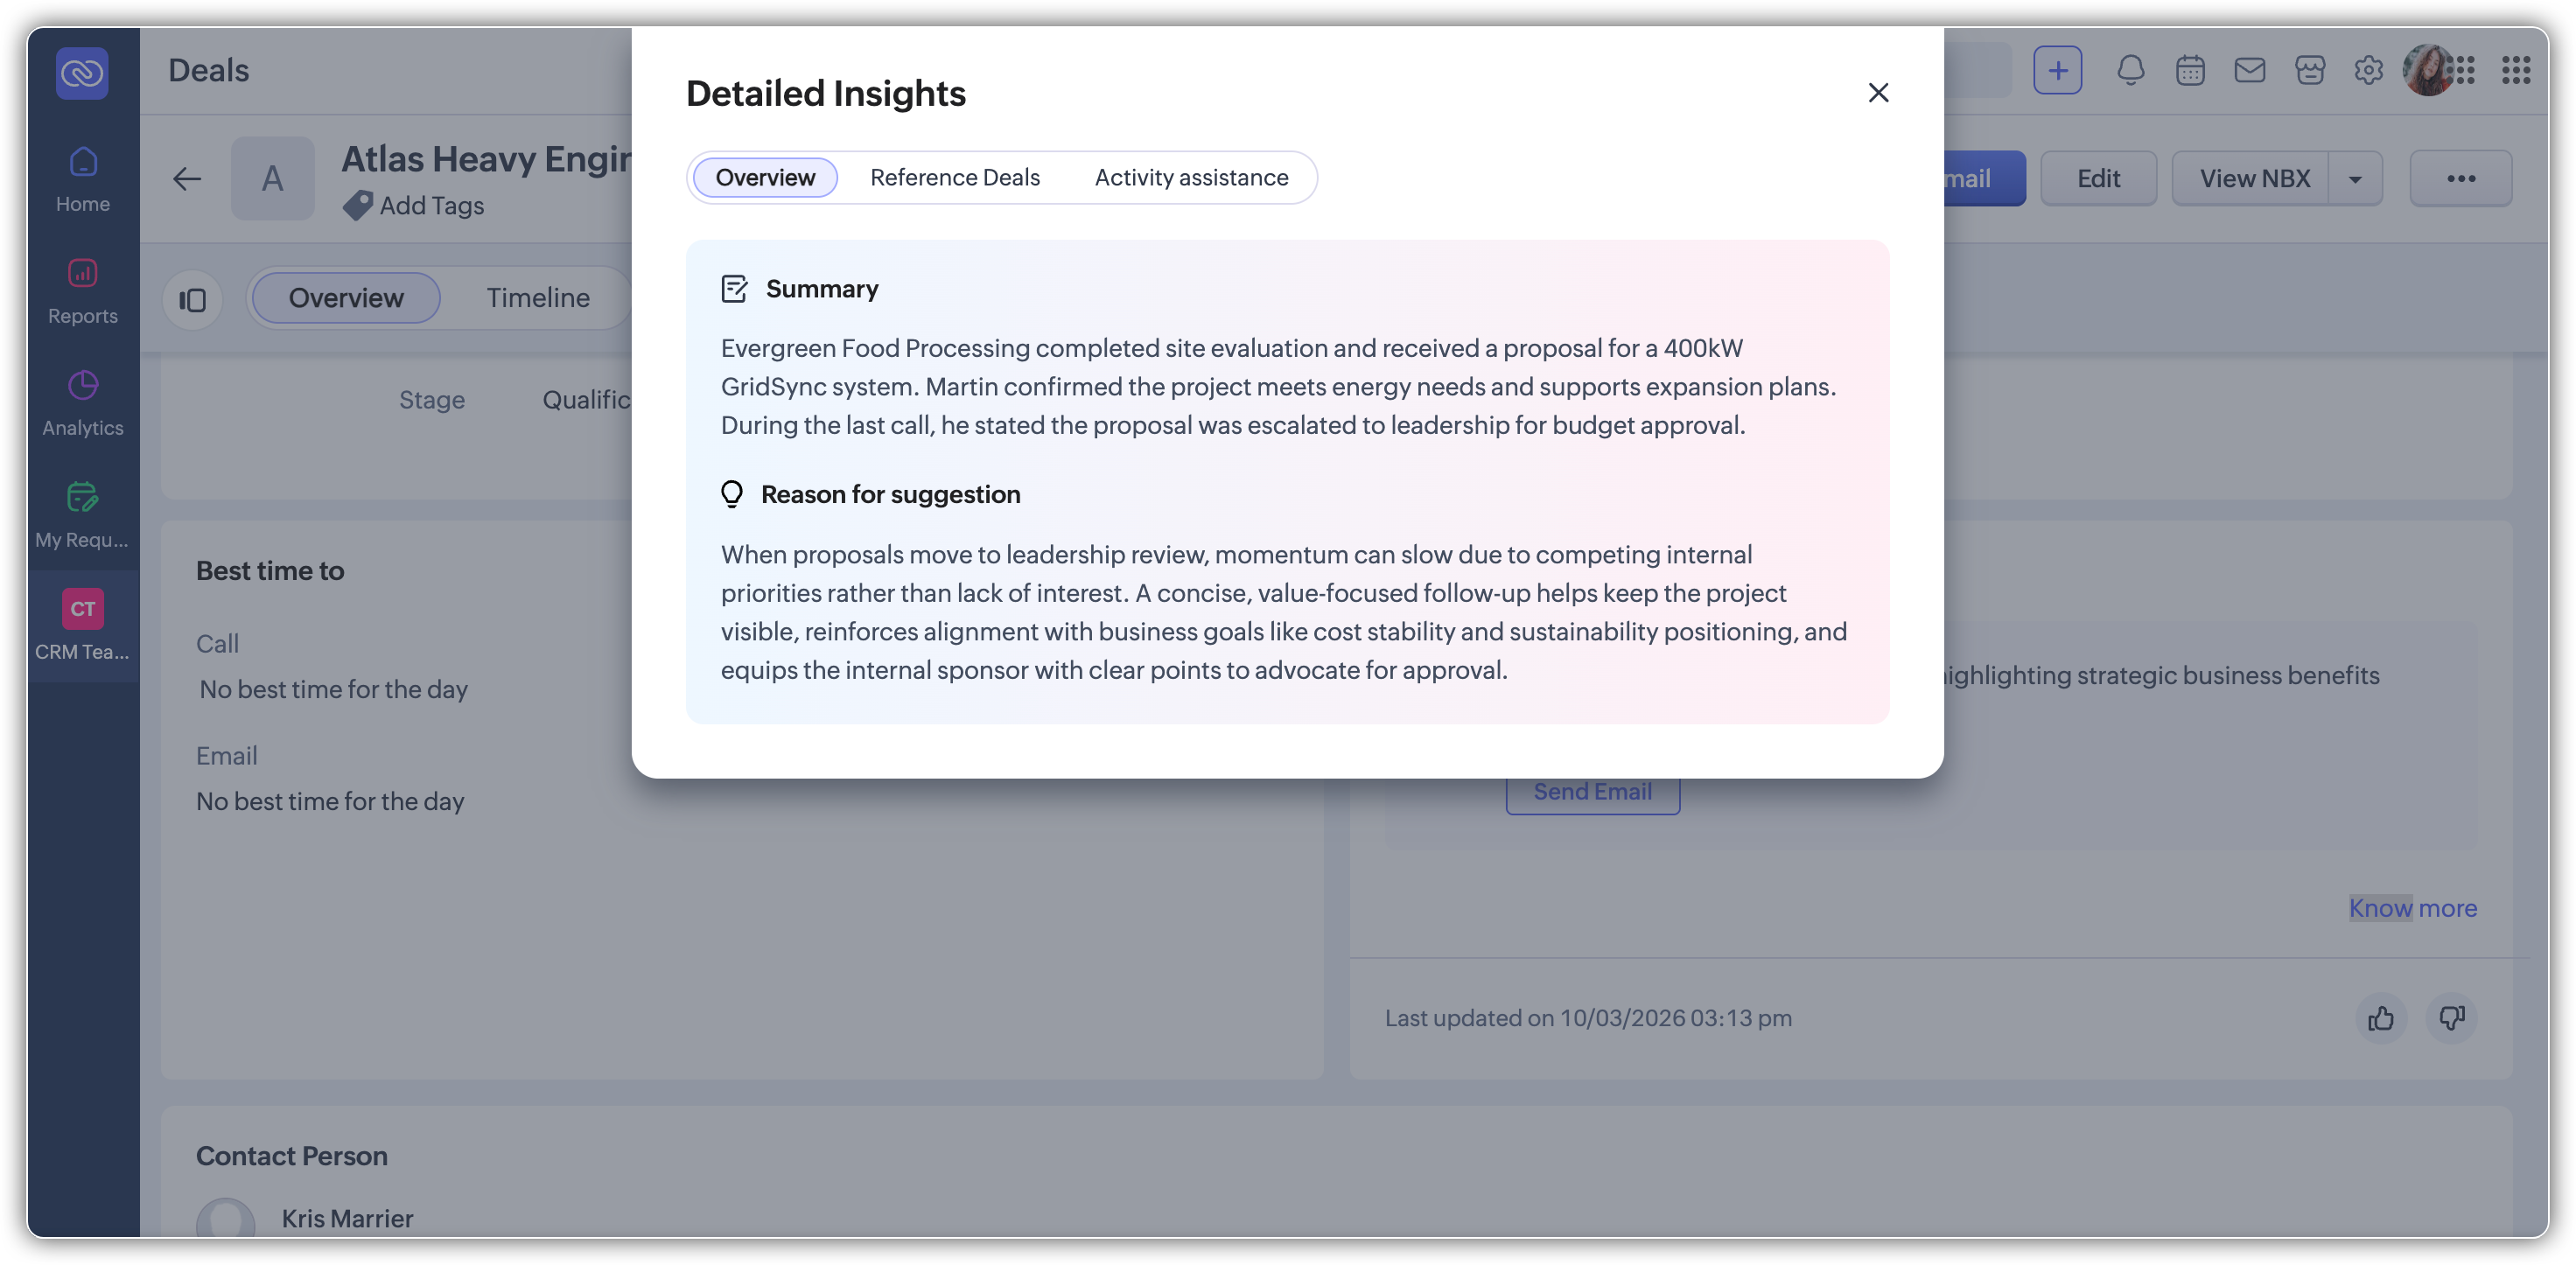Open My Requests sidebar item
2576x1265 pixels.
83,515
